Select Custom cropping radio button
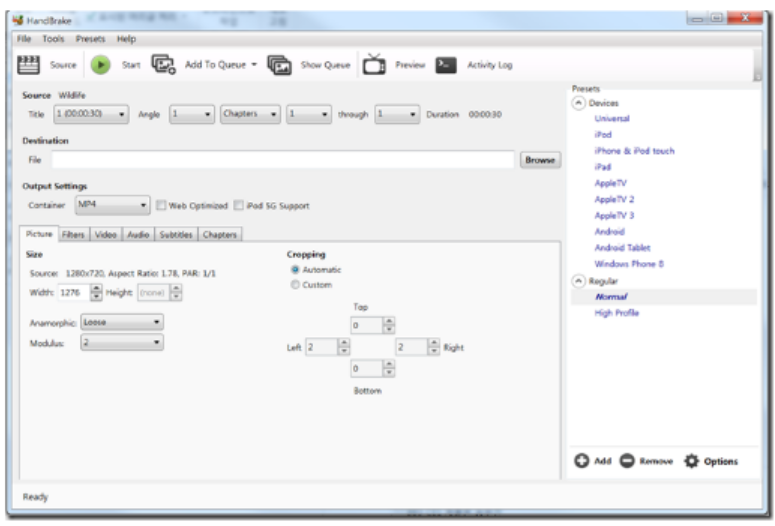This screenshot has height=526, width=775. point(295,285)
